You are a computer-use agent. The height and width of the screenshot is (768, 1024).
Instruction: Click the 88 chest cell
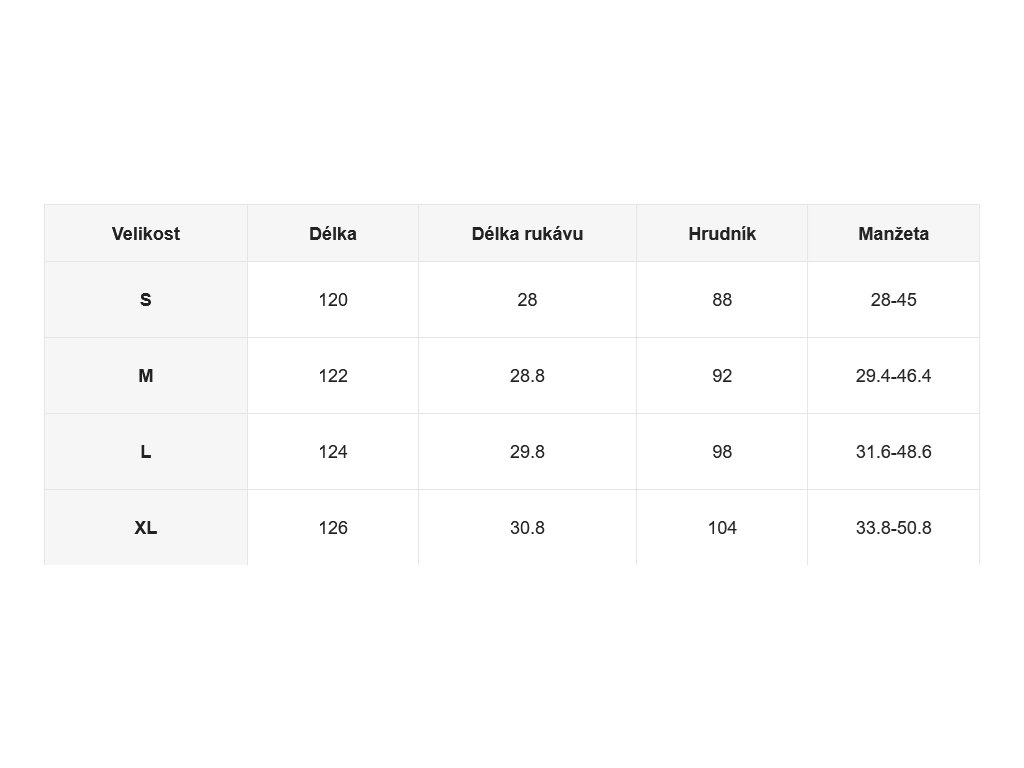coord(722,300)
